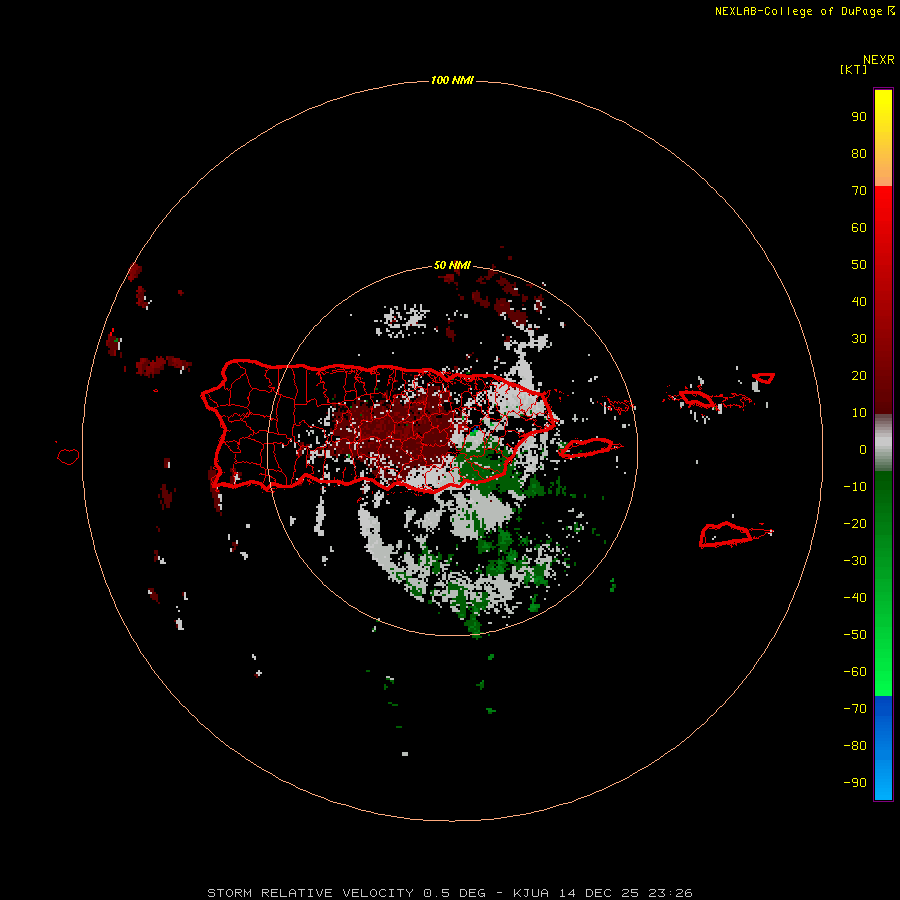Select the 100 NMI range ring label
The width and height of the screenshot is (900, 900).
coord(452,80)
